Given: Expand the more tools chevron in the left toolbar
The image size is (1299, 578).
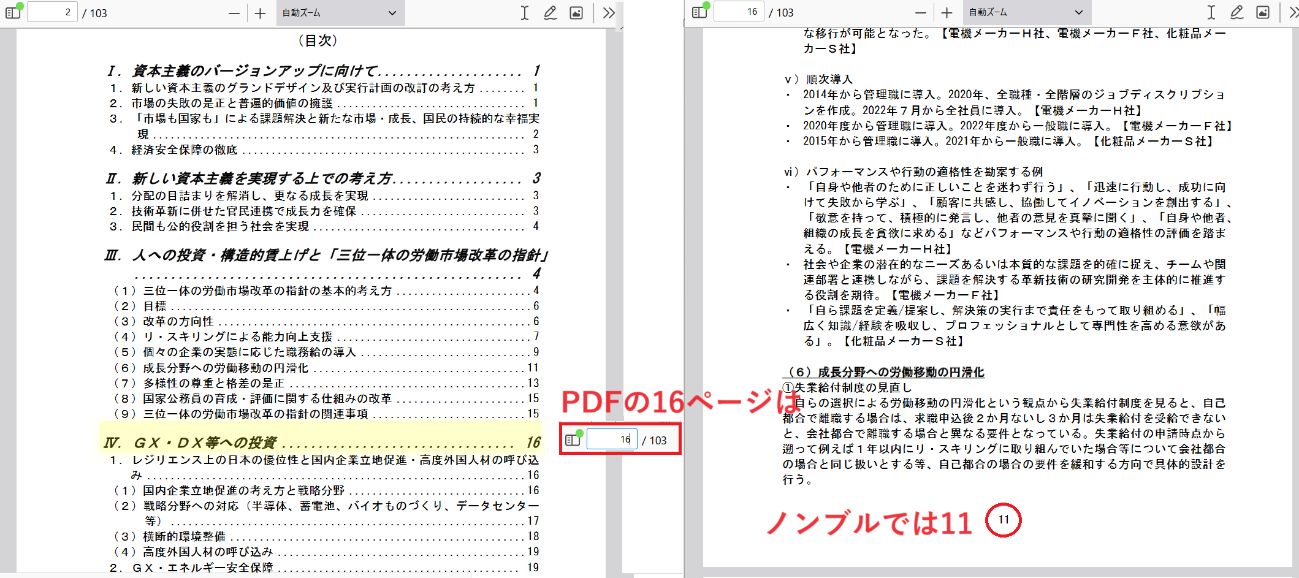Looking at the screenshot, I should (x=607, y=13).
